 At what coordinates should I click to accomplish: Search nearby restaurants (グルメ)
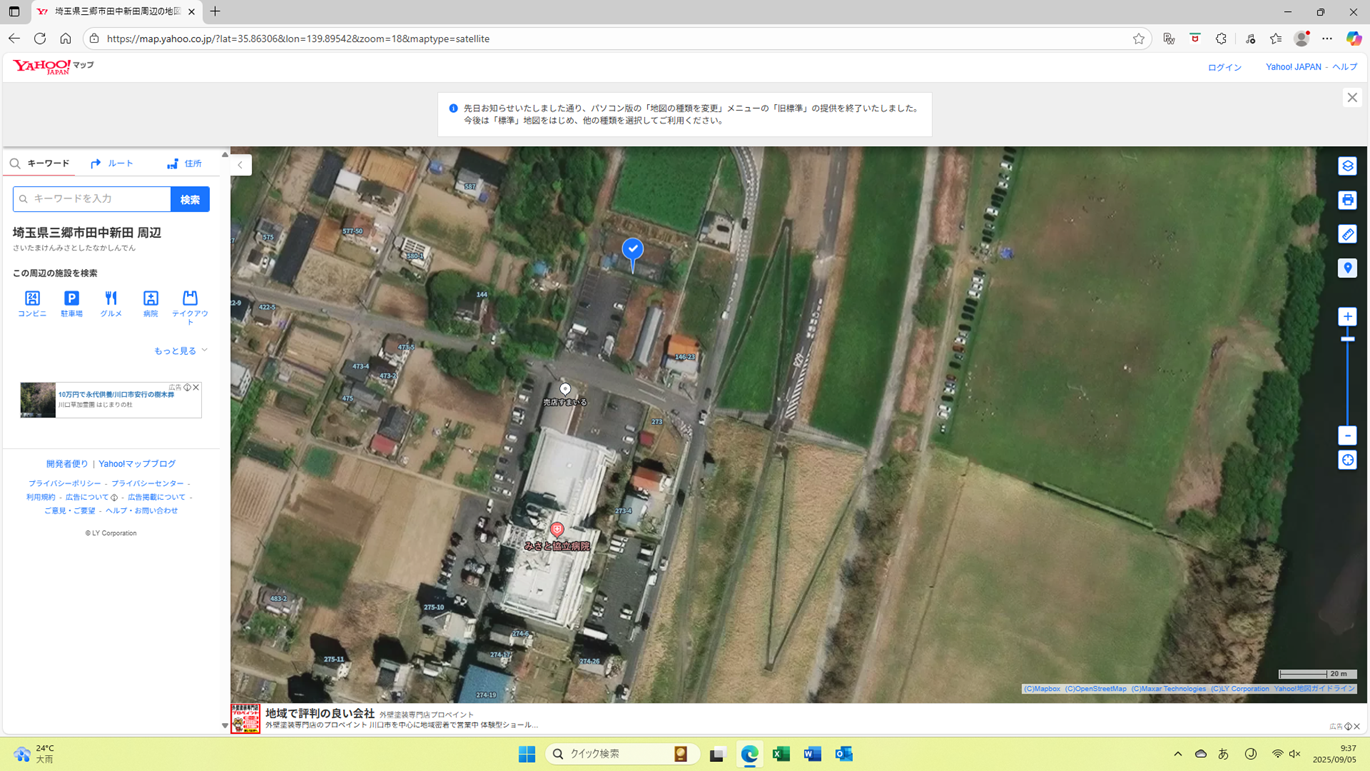111,303
